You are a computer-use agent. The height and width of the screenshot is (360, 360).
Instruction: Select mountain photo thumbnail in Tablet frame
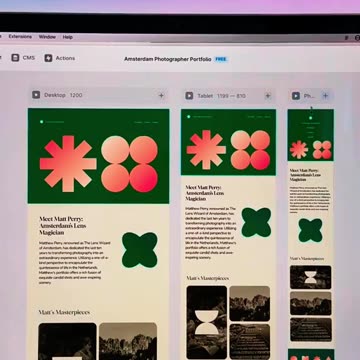250,303
